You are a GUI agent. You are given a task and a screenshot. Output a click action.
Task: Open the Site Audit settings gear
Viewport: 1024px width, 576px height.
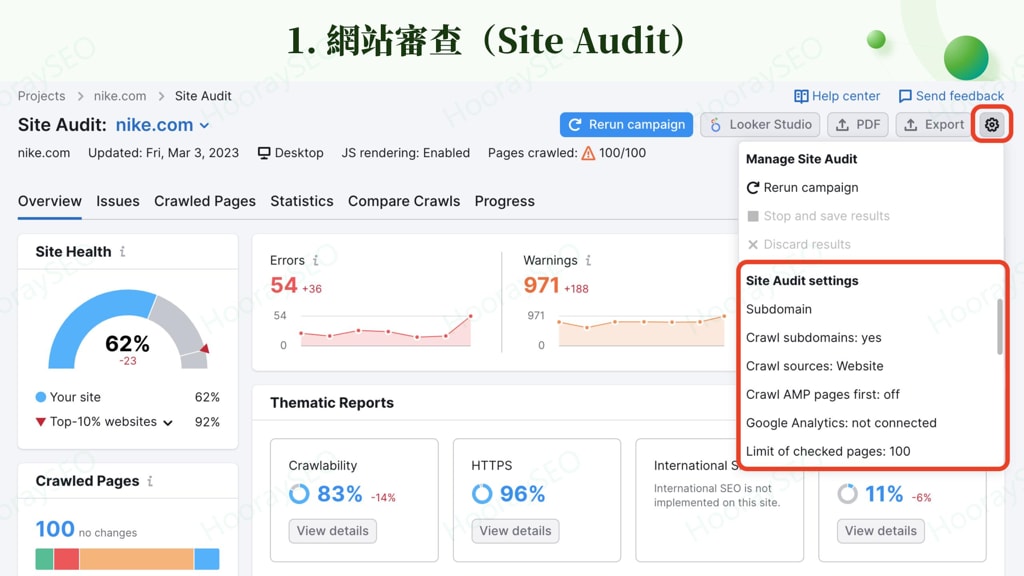click(990, 124)
